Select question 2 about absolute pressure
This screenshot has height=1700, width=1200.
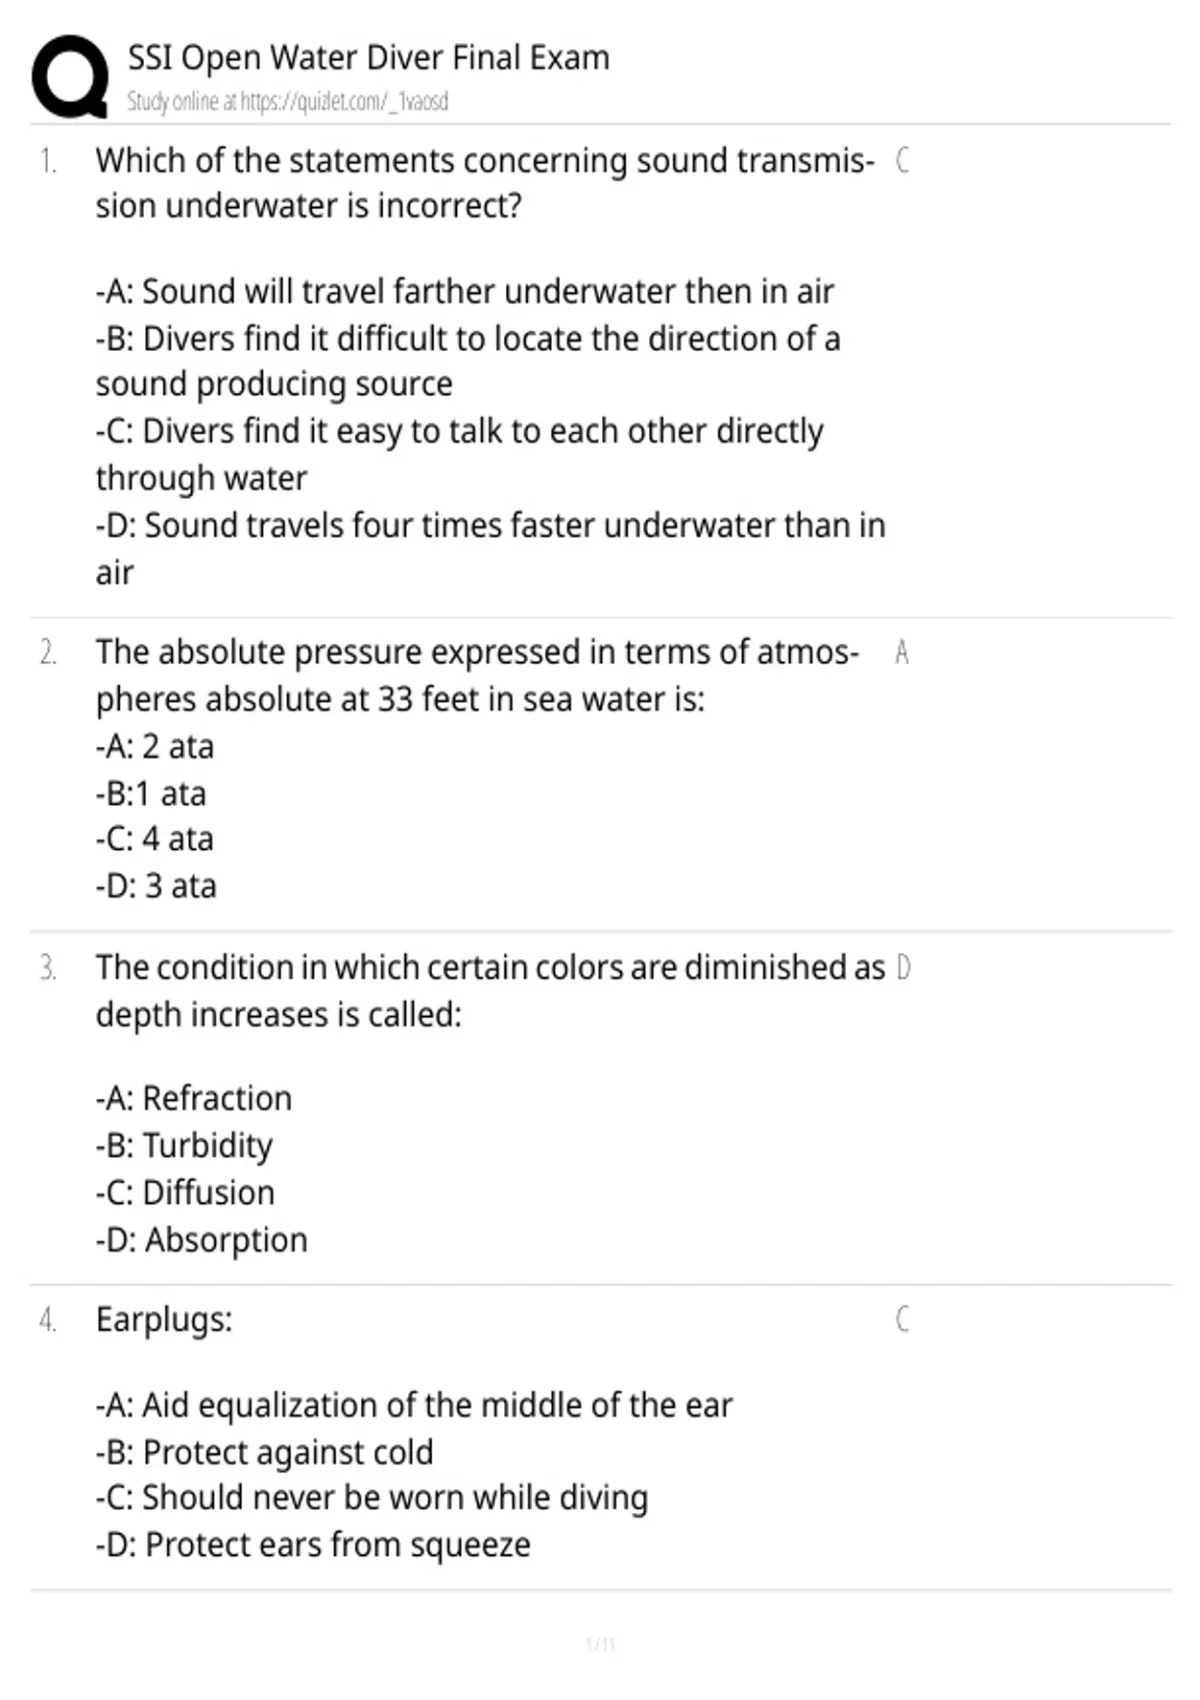point(477,675)
